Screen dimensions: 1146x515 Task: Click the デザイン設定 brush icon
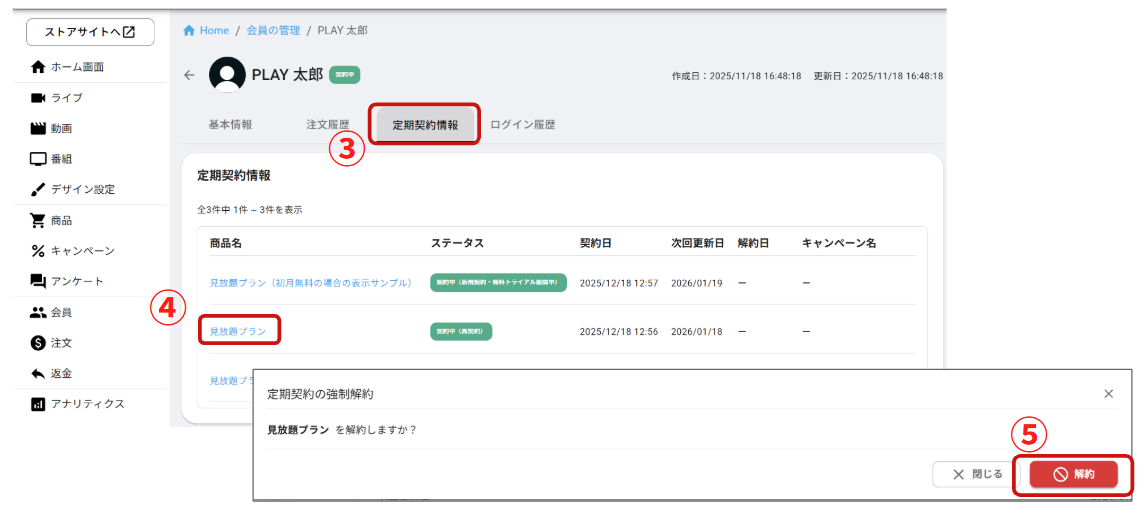point(38,190)
